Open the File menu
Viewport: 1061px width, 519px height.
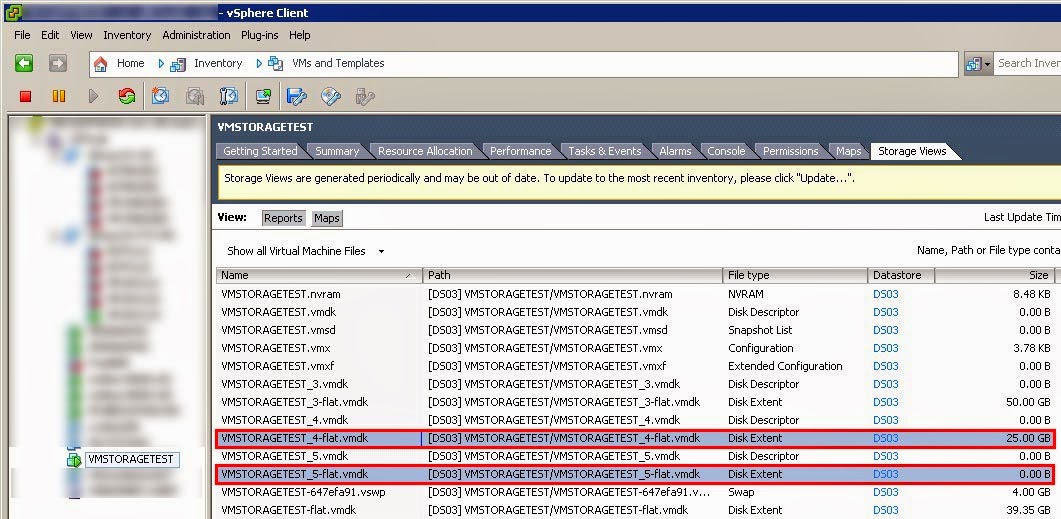[22, 35]
